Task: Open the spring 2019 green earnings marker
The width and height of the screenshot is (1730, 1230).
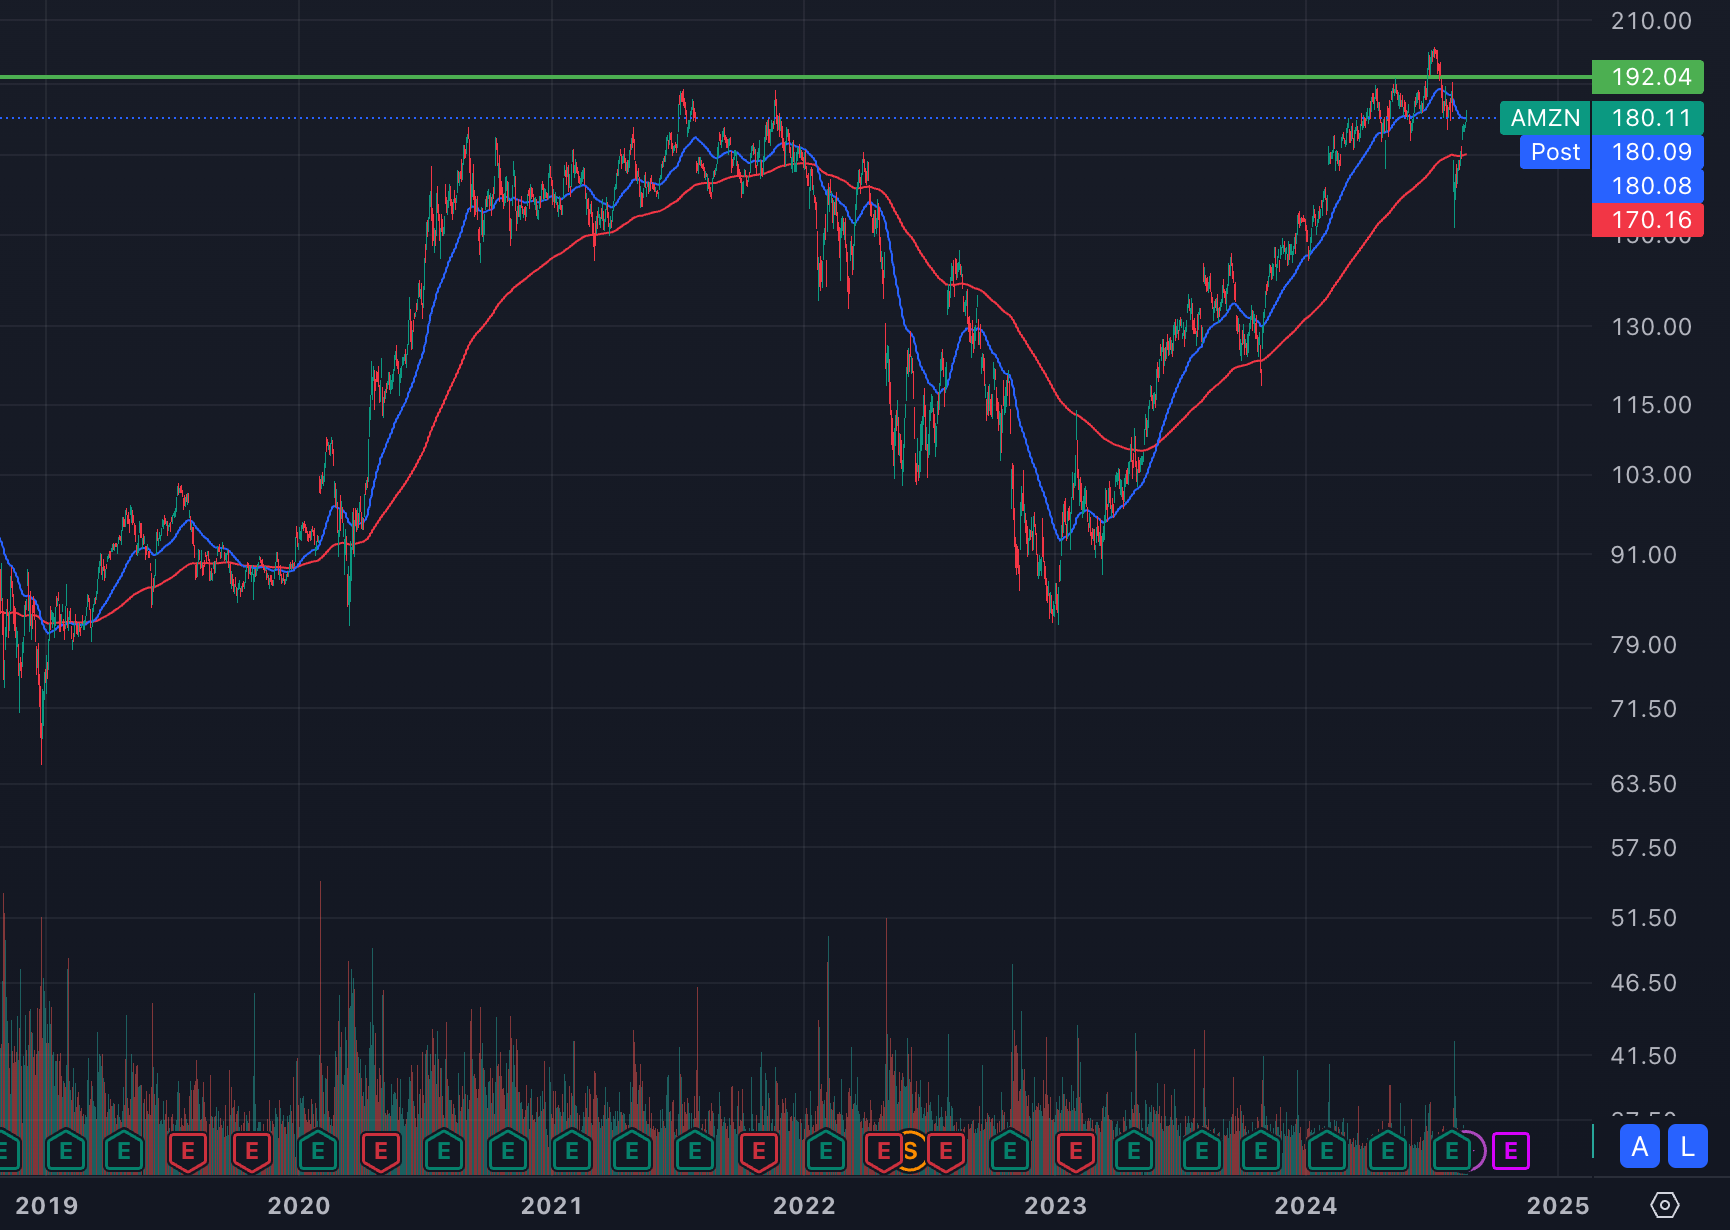Action: tap(124, 1151)
